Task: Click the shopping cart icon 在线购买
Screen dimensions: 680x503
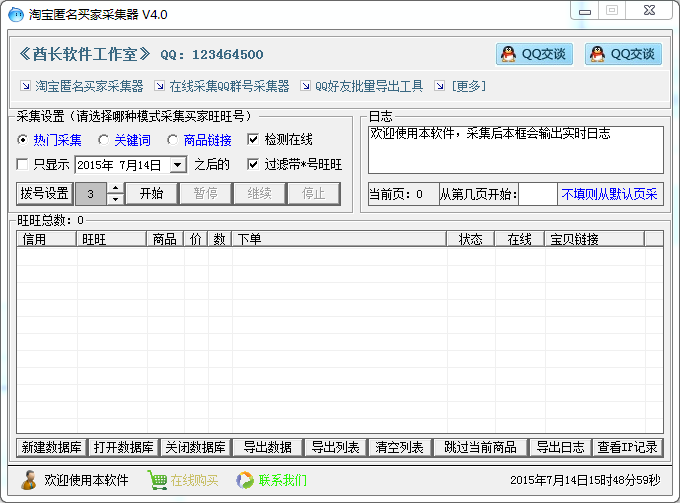Action: click(x=157, y=480)
